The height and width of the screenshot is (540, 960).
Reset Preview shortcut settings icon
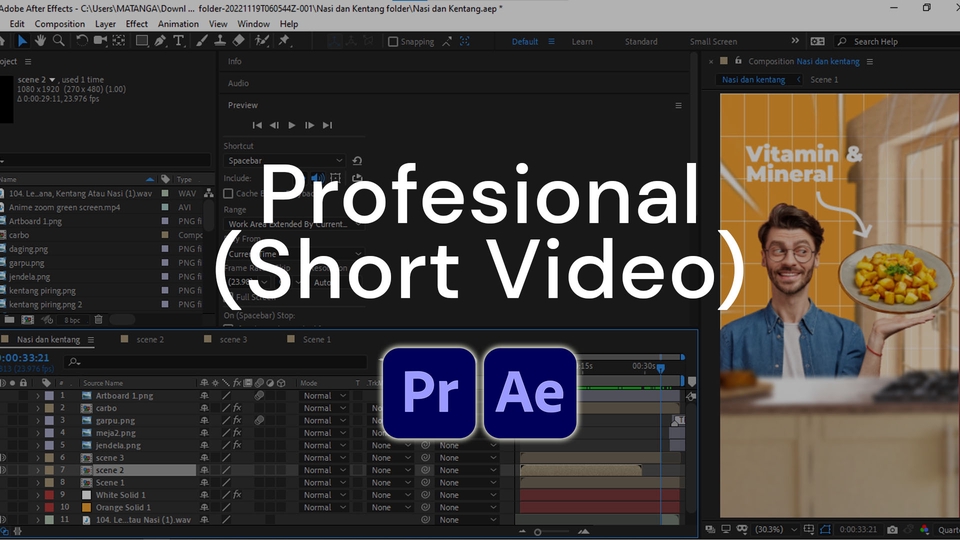(357, 161)
